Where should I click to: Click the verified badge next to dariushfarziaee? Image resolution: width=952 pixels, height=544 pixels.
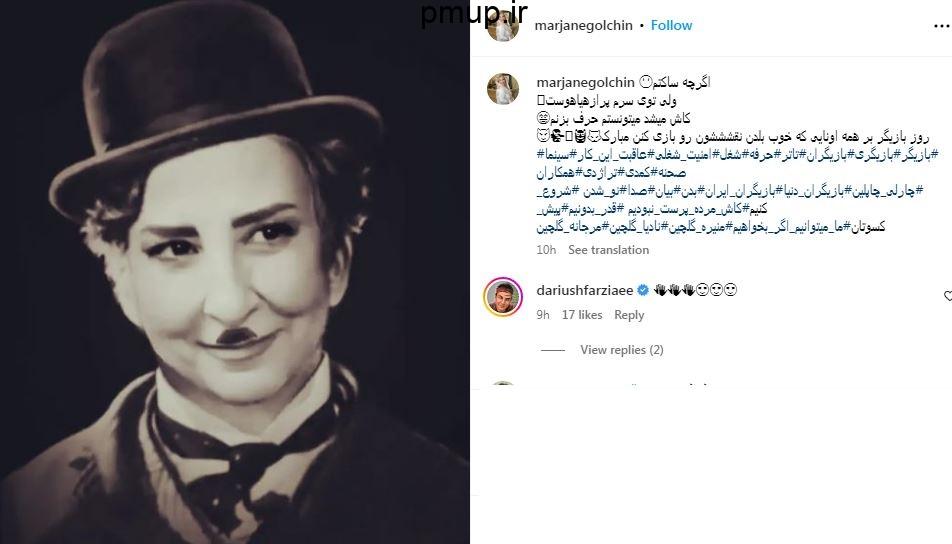(642, 290)
